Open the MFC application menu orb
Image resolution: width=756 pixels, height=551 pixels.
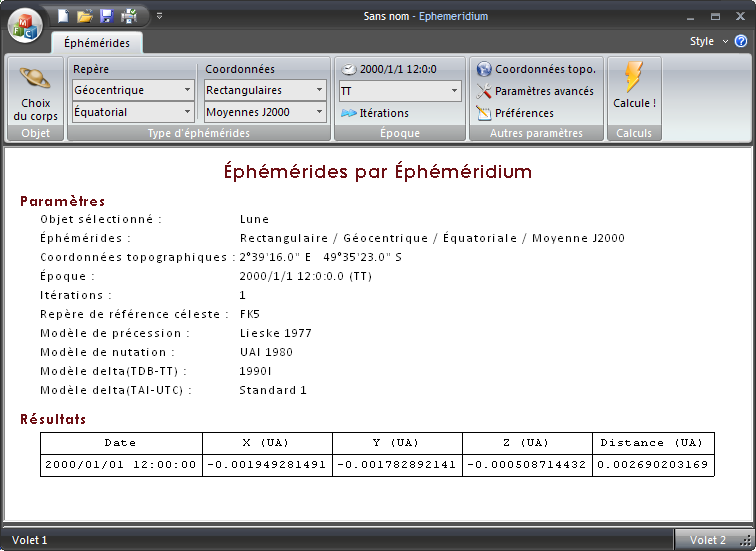click(25, 24)
